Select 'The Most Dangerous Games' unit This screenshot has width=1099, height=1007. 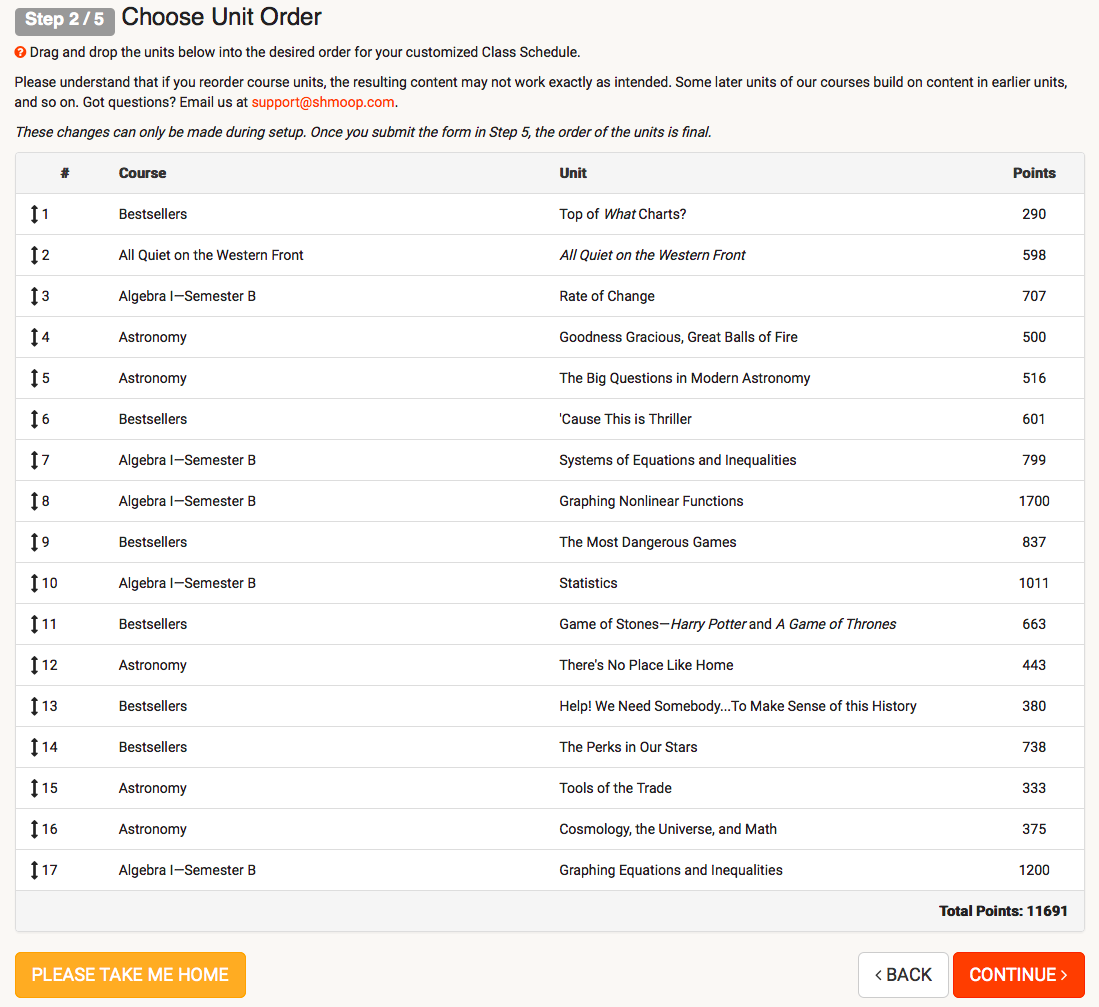click(648, 542)
